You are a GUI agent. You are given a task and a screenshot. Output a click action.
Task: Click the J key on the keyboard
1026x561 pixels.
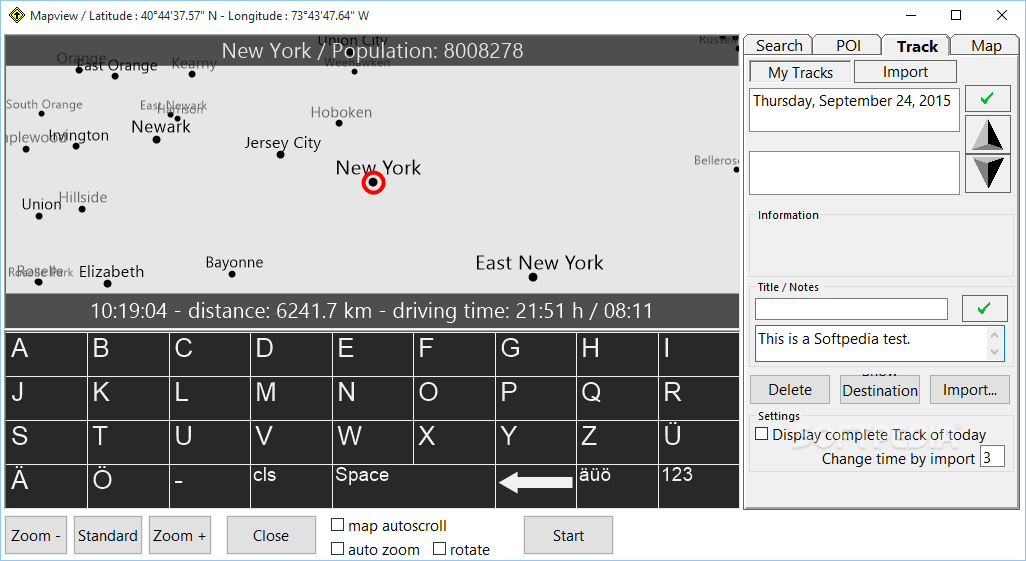coord(46,398)
